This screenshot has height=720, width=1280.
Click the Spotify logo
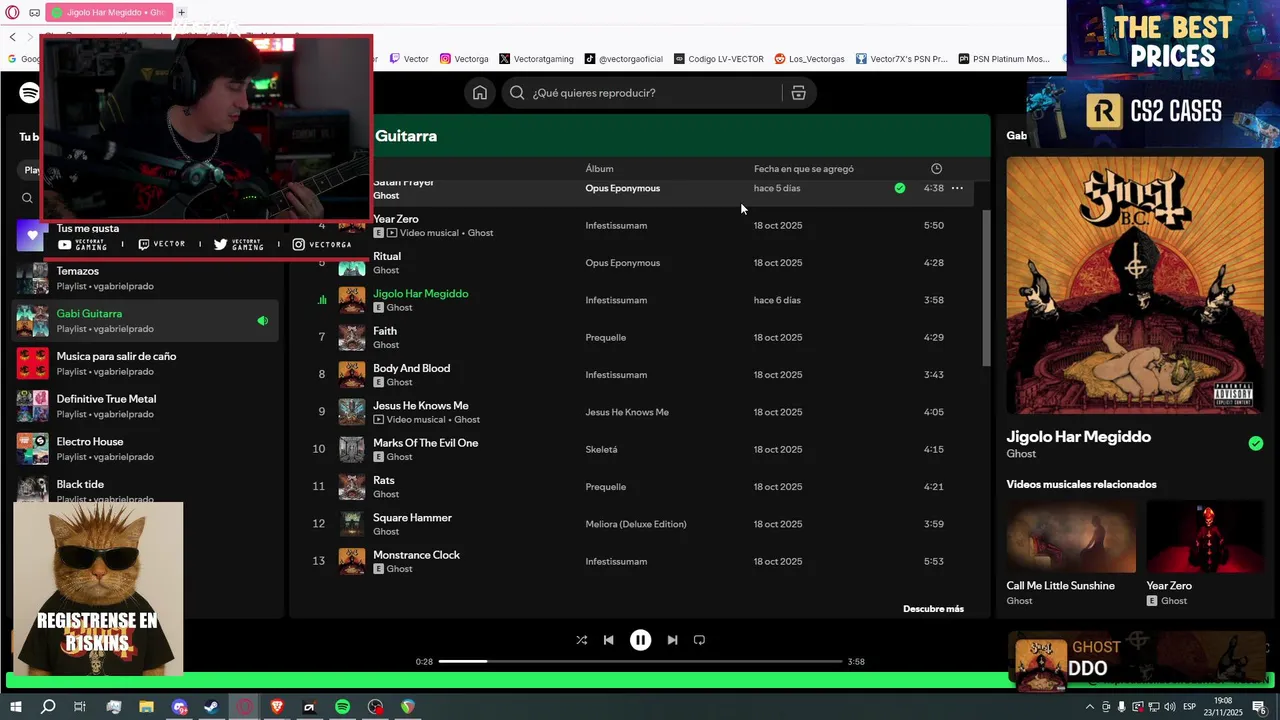[30, 93]
